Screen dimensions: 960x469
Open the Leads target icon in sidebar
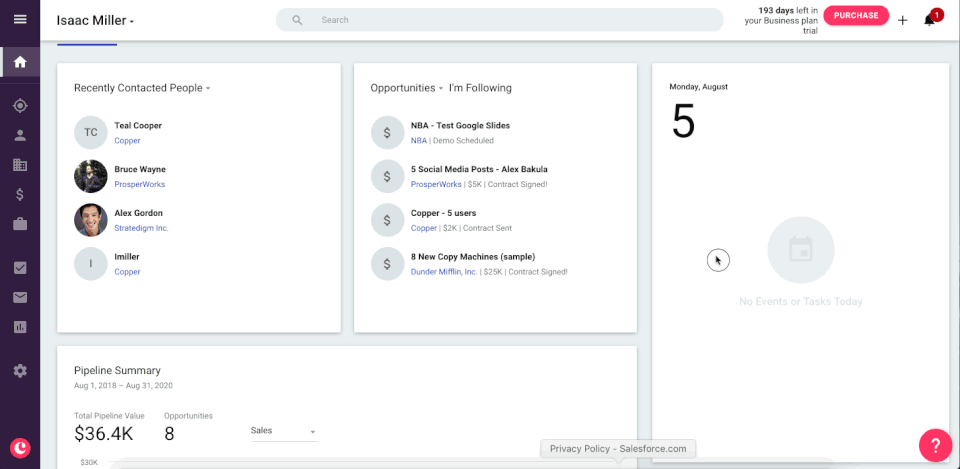(20, 106)
